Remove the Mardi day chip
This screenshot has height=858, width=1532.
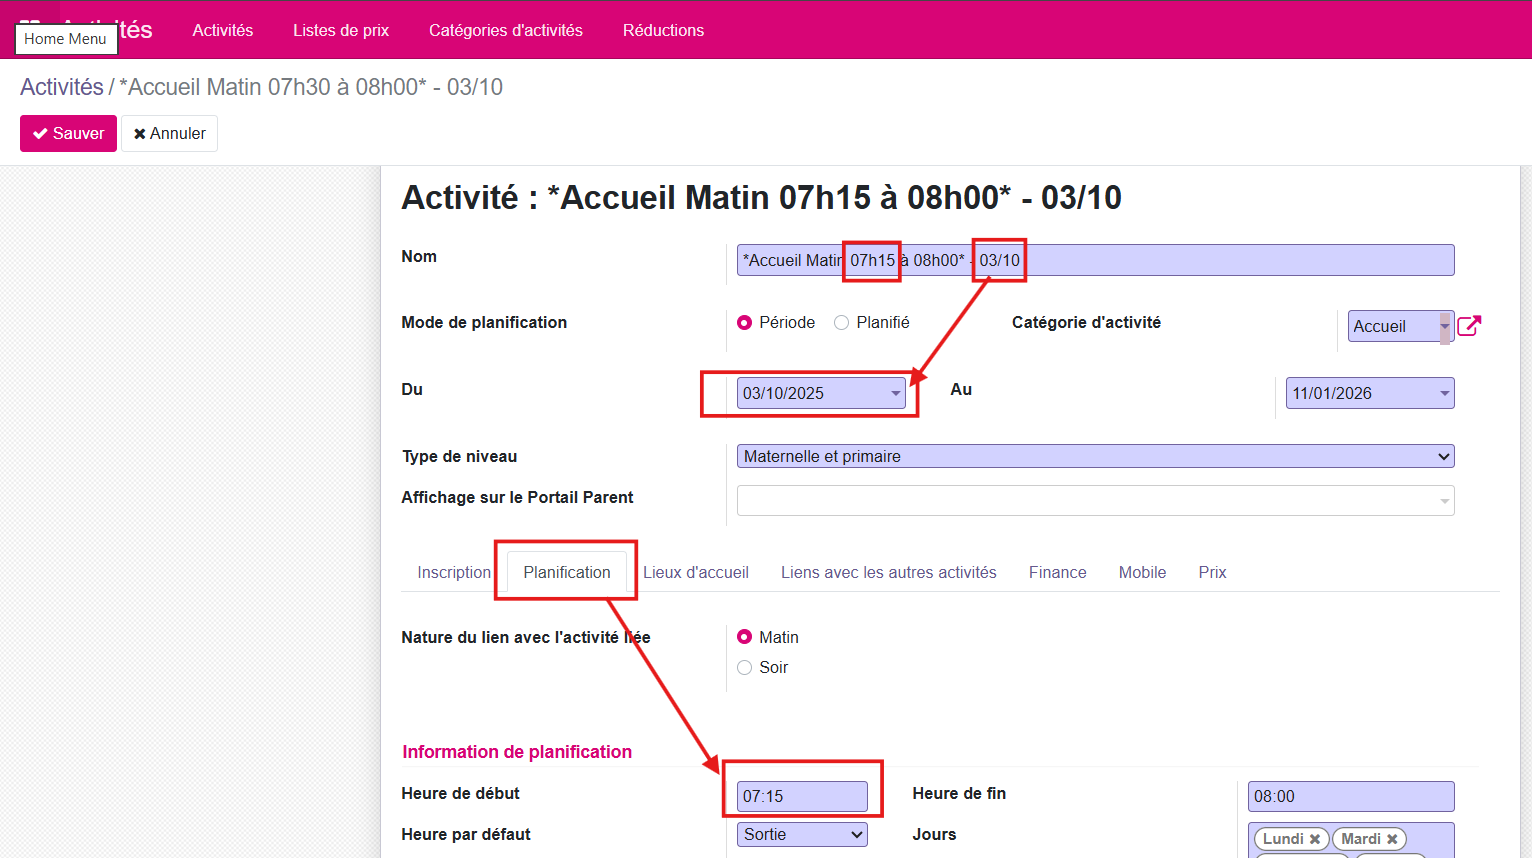pyautogui.click(x=1394, y=838)
